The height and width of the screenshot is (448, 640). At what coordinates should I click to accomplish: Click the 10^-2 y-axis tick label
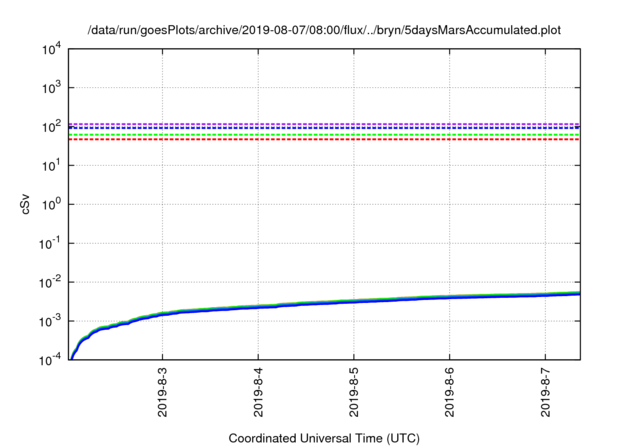point(50,282)
